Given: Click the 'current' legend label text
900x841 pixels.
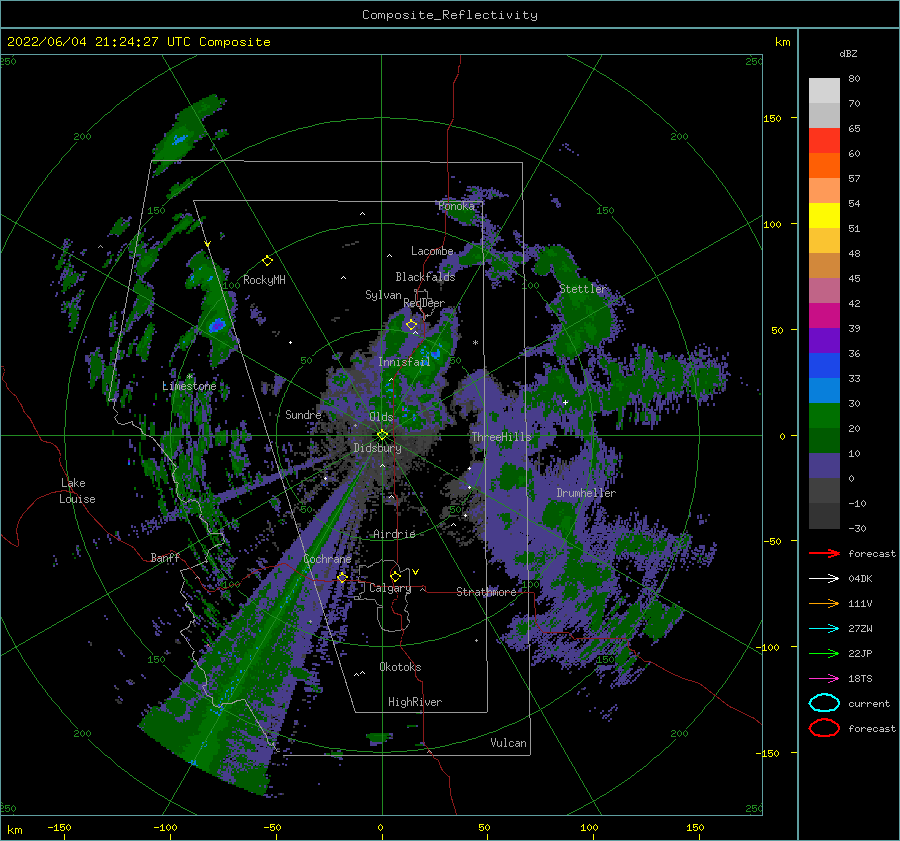Looking at the screenshot, I should (869, 703).
